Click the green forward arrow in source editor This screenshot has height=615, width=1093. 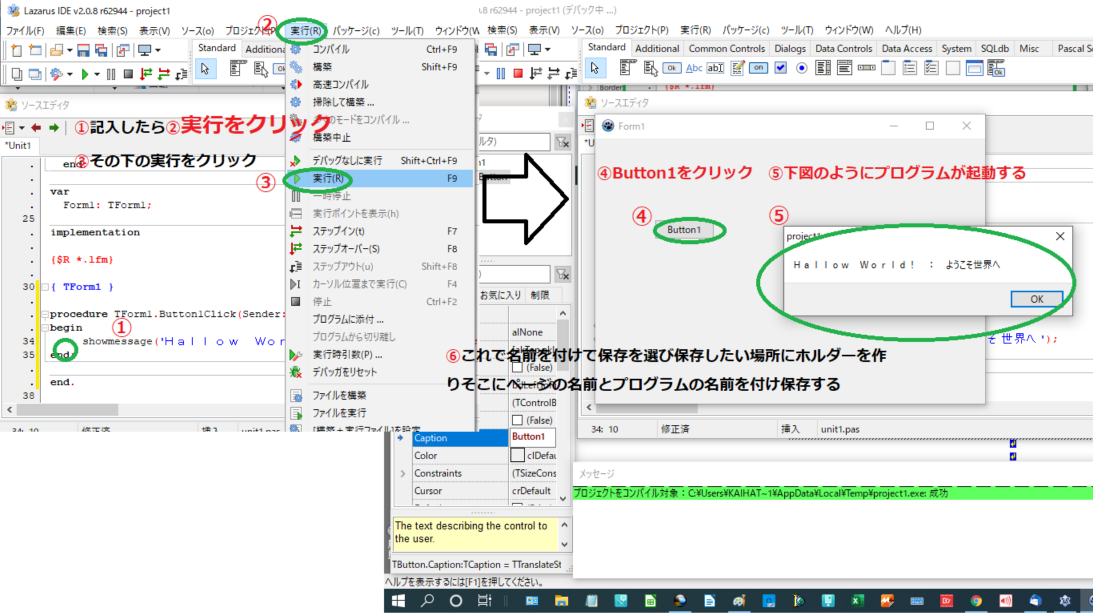(54, 128)
